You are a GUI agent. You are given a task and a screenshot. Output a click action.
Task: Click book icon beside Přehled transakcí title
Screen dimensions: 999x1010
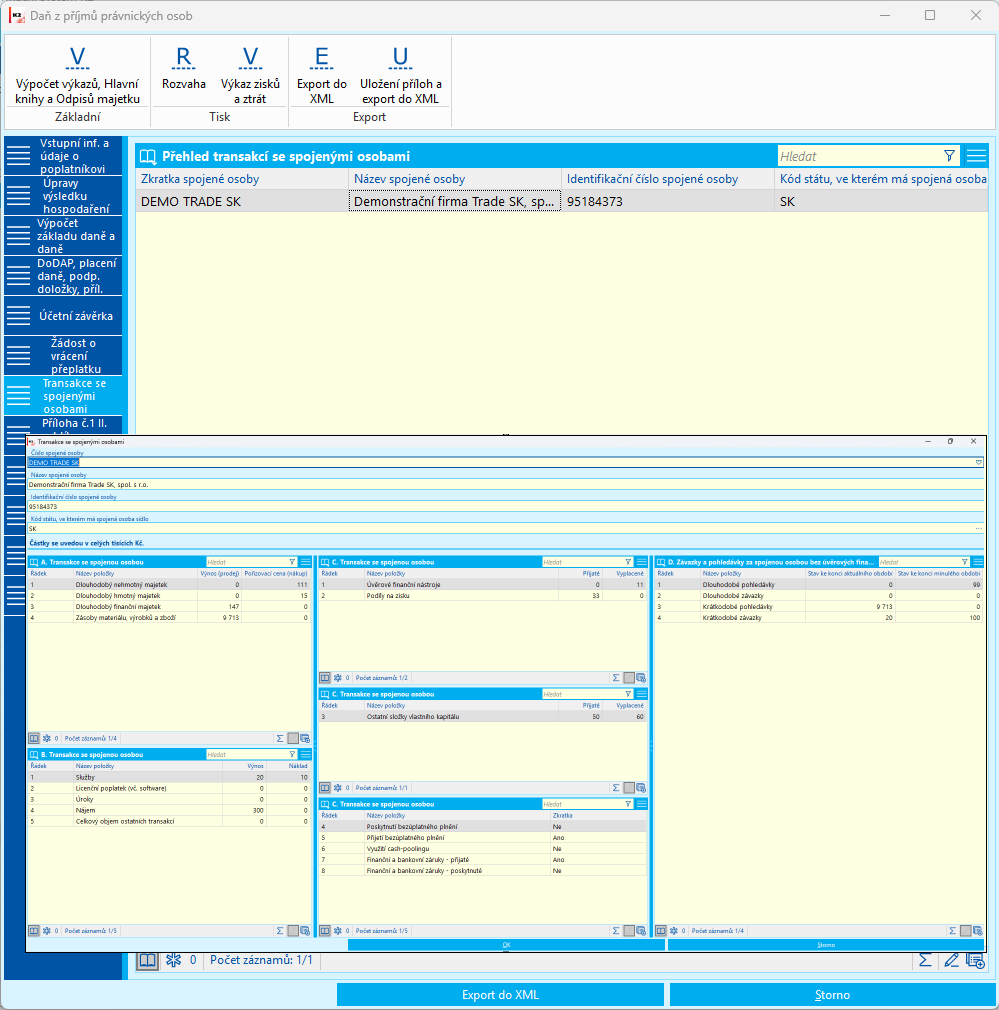[148, 157]
